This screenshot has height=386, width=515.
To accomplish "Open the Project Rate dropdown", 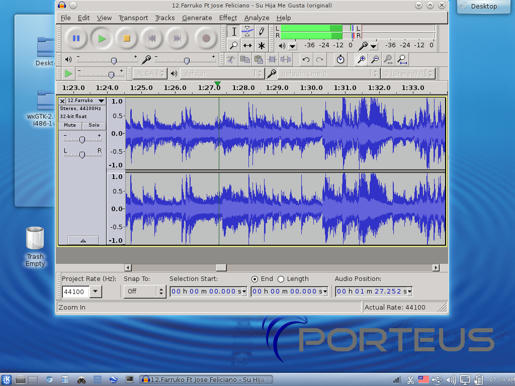I will [95, 291].
